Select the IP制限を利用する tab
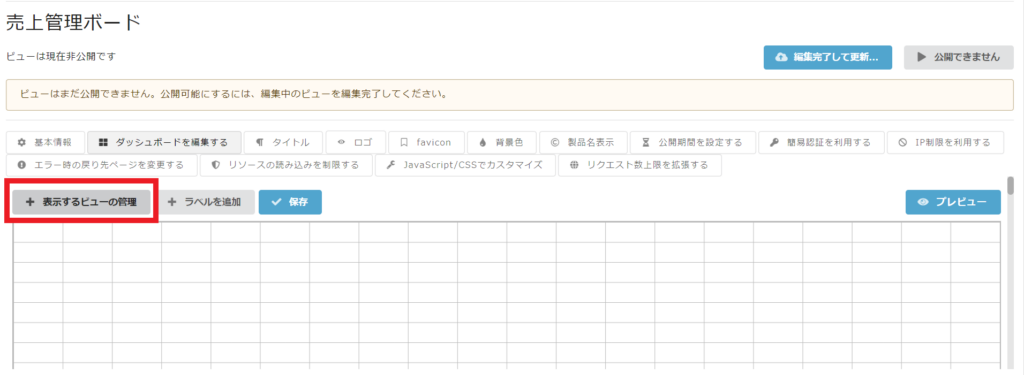This screenshot has width=1024, height=375. click(945, 142)
